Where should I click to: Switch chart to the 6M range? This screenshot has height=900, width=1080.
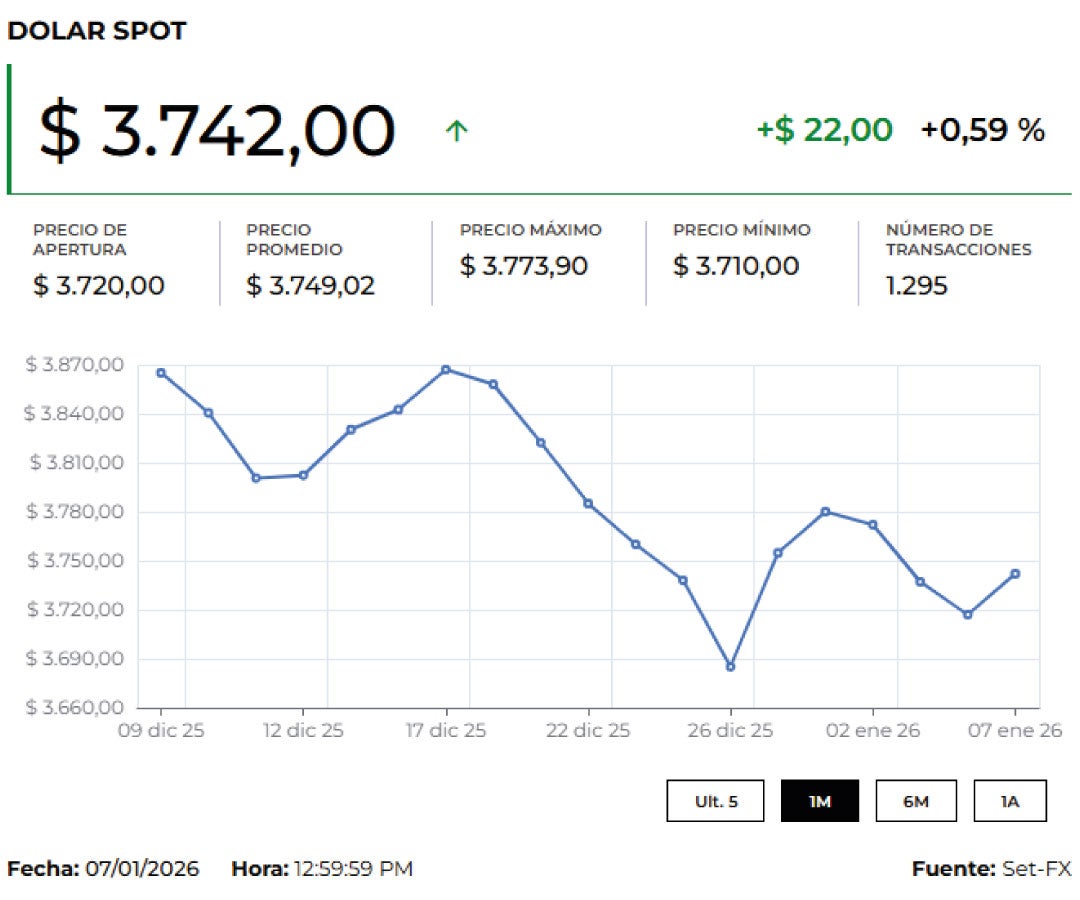[x=915, y=801]
